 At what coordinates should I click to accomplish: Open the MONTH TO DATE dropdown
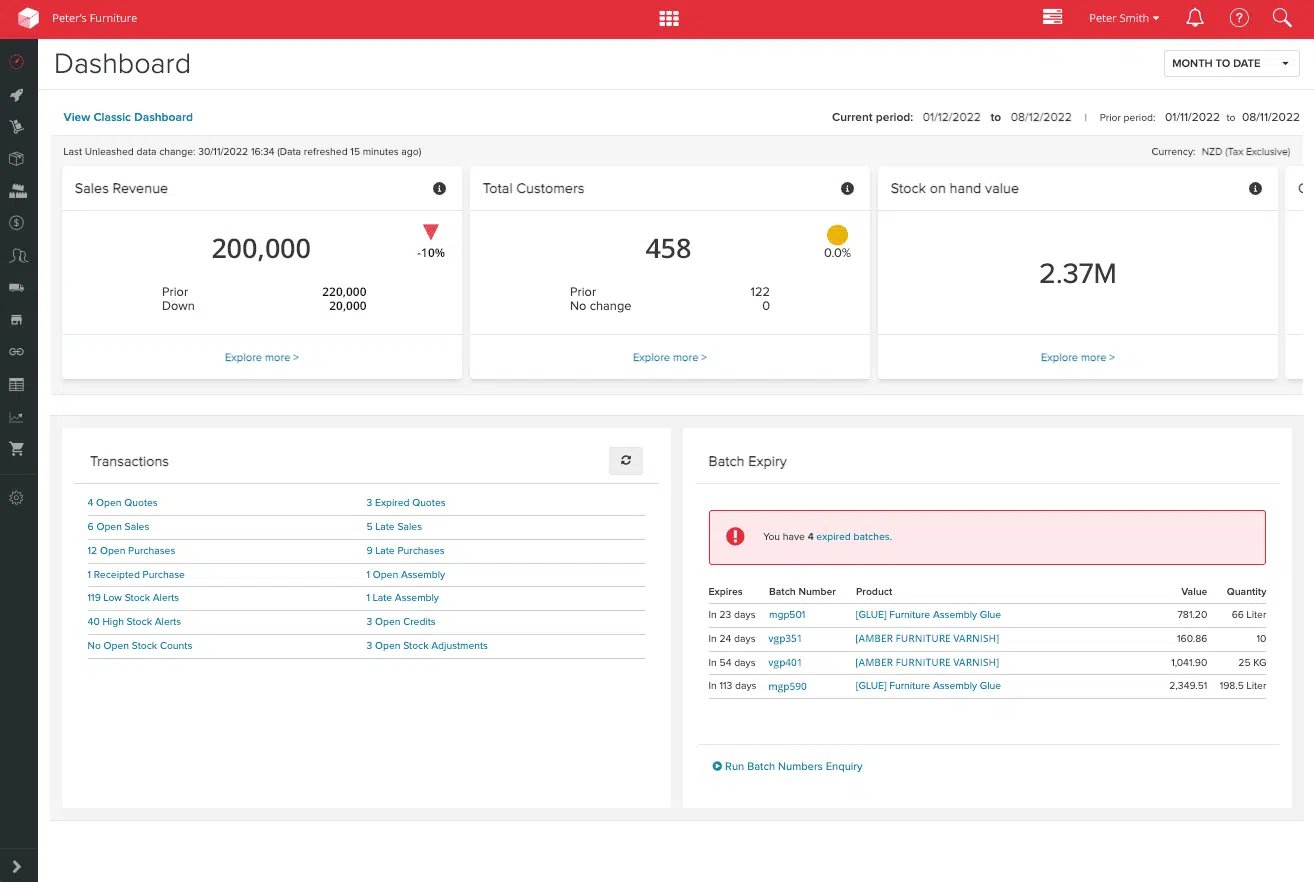(1231, 62)
